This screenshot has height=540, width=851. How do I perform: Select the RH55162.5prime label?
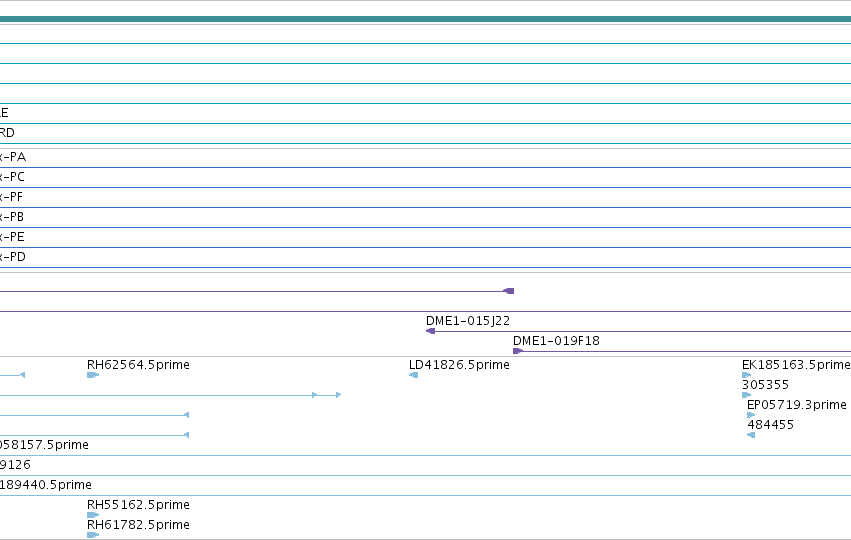pos(138,505)
